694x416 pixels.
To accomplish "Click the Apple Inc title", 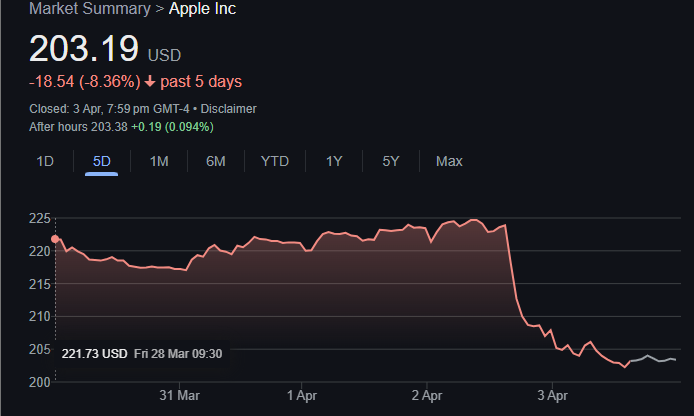I will (x=203, y=10).
